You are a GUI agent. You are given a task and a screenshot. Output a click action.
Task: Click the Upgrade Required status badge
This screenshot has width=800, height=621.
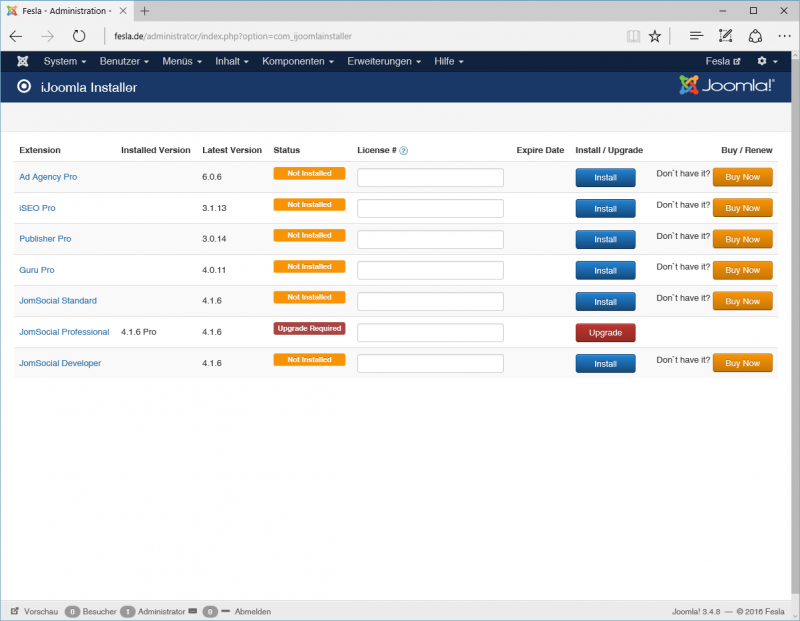pos(309,329)
